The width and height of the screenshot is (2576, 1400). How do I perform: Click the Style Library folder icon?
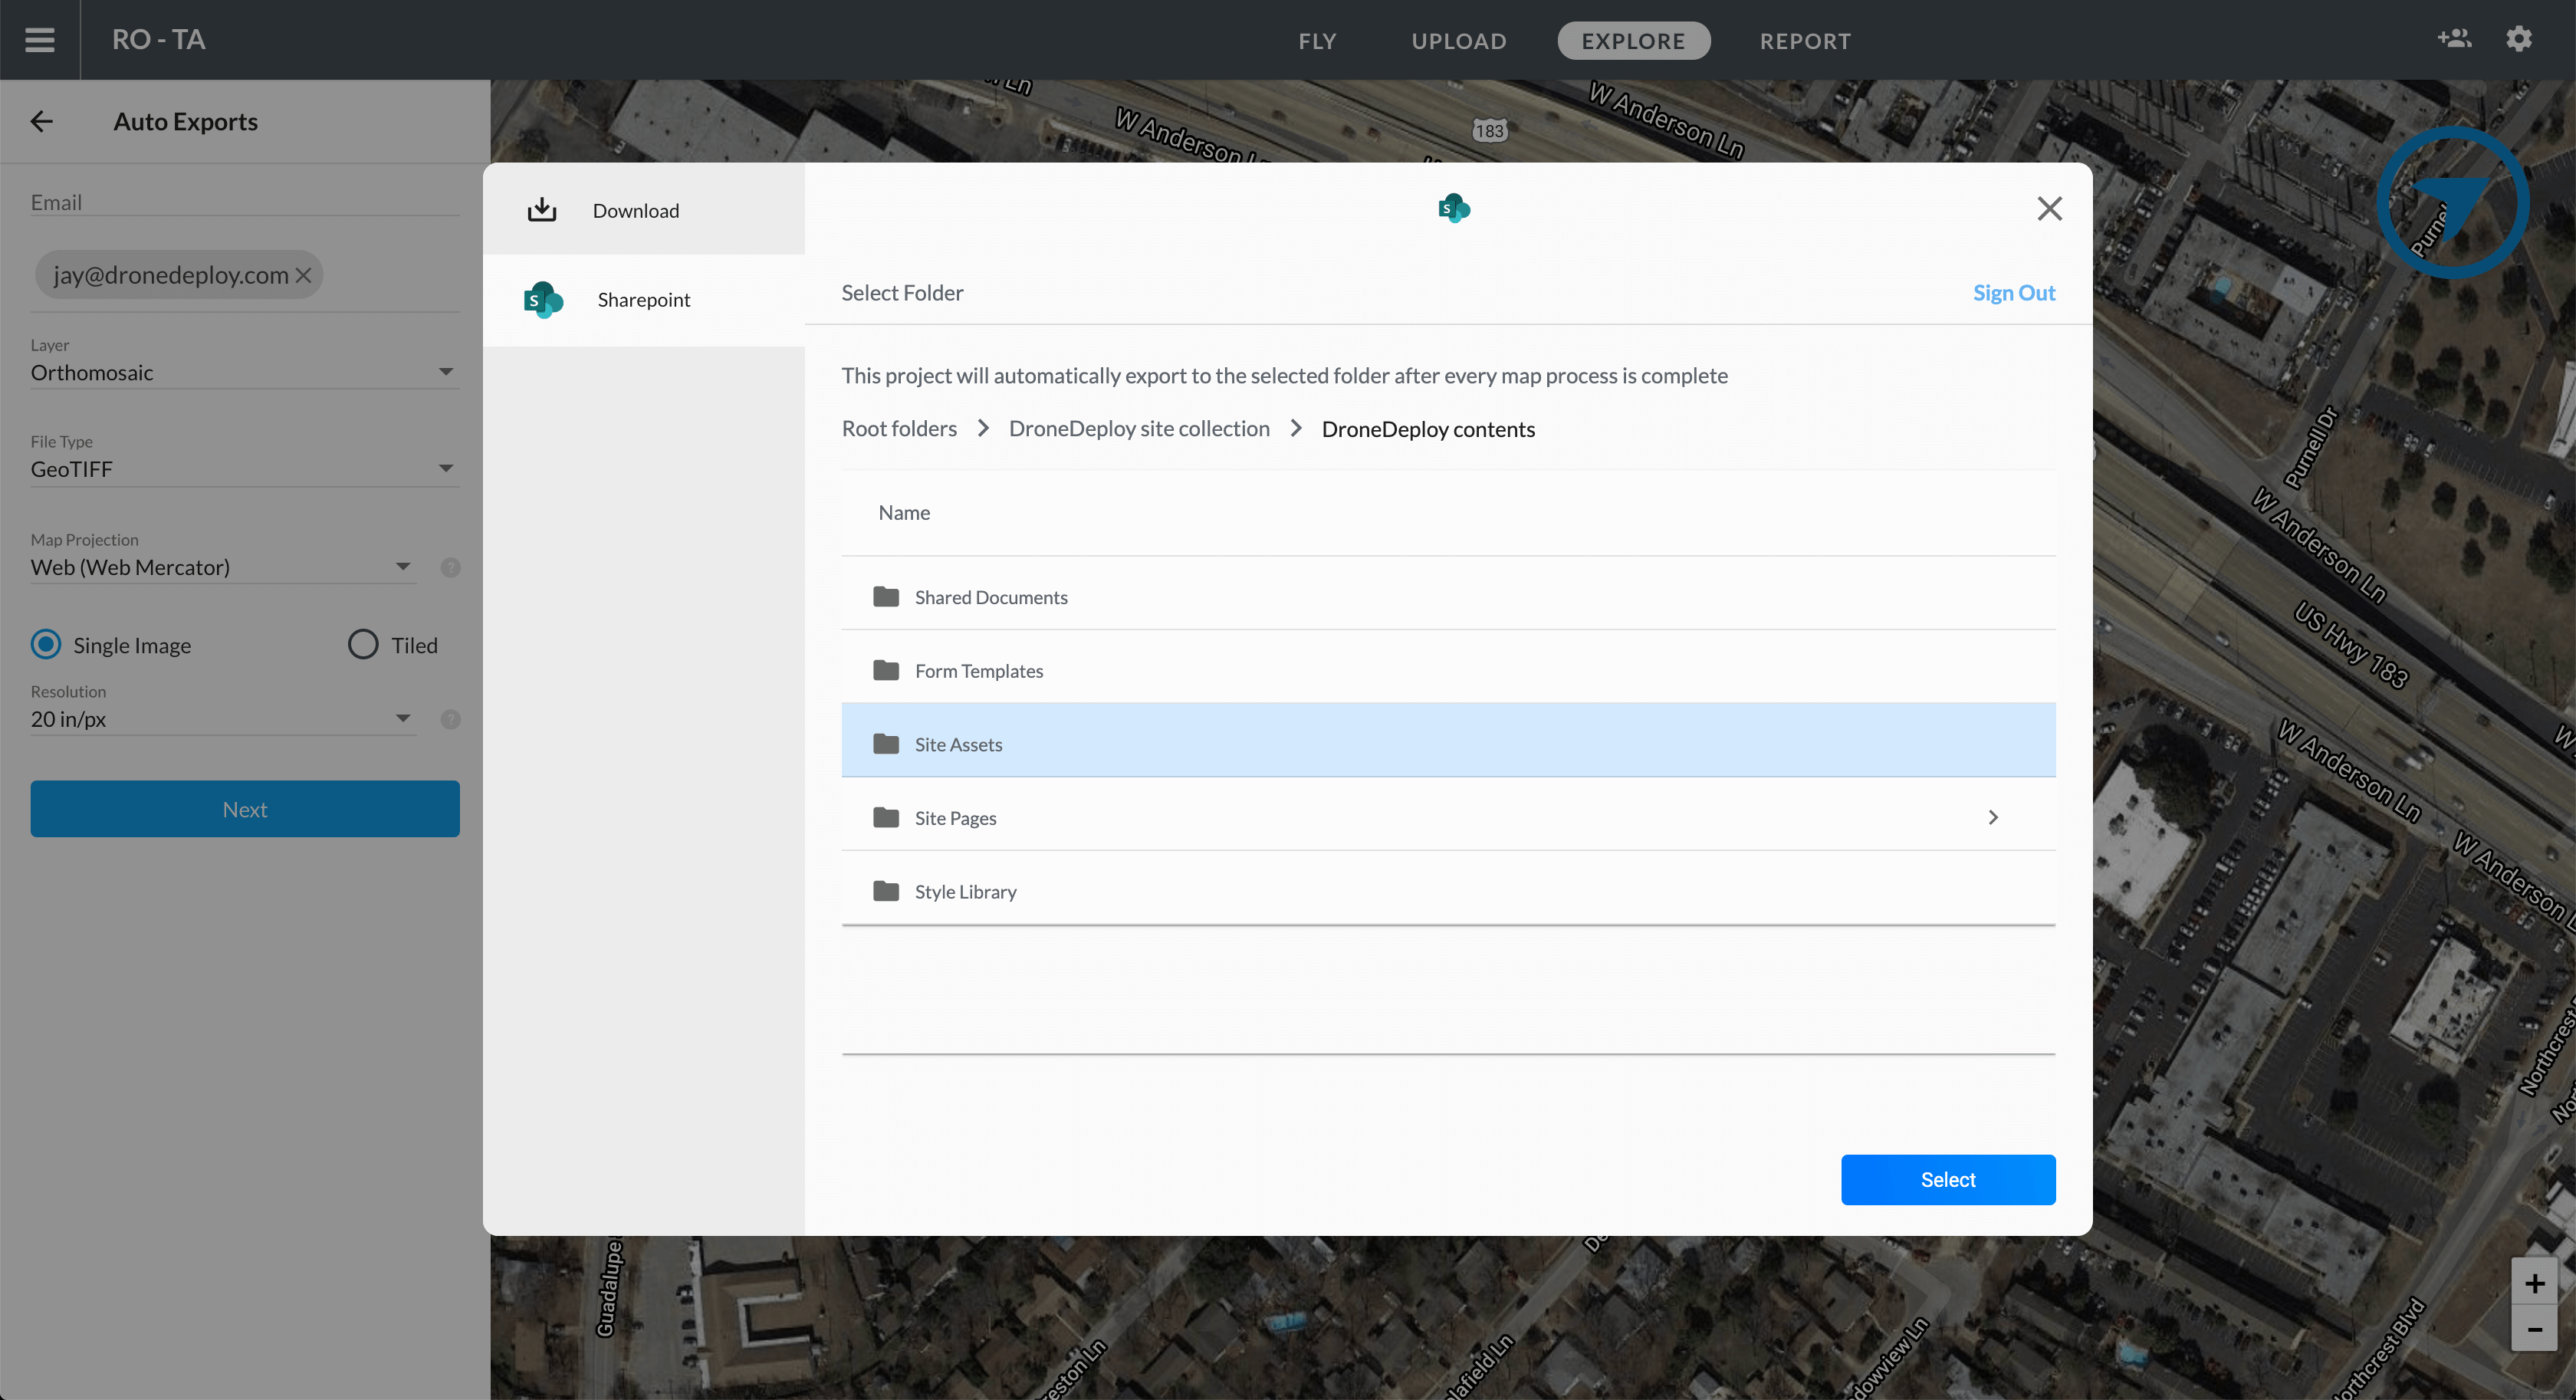[885, 891]
